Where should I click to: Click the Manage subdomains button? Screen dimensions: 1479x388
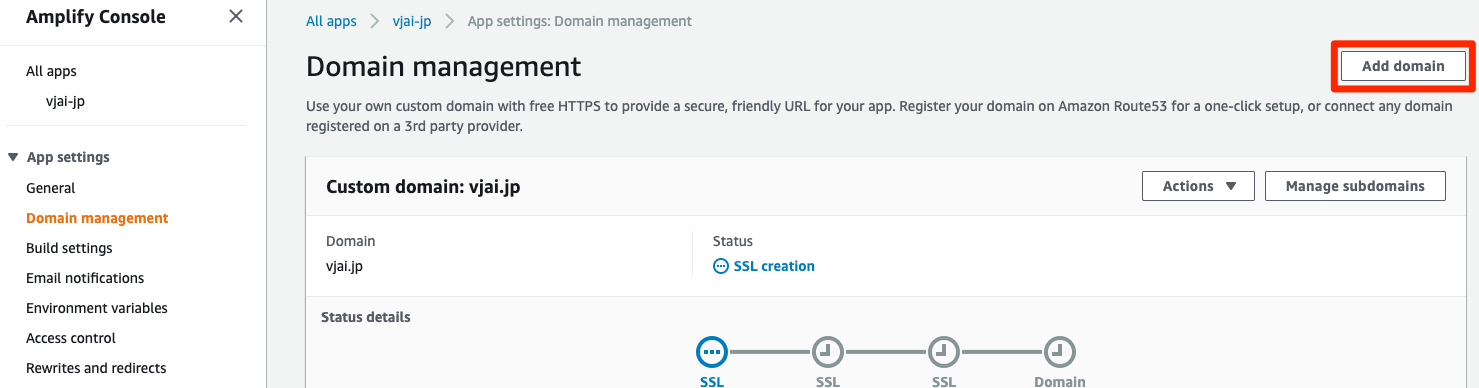point(1355,186)
